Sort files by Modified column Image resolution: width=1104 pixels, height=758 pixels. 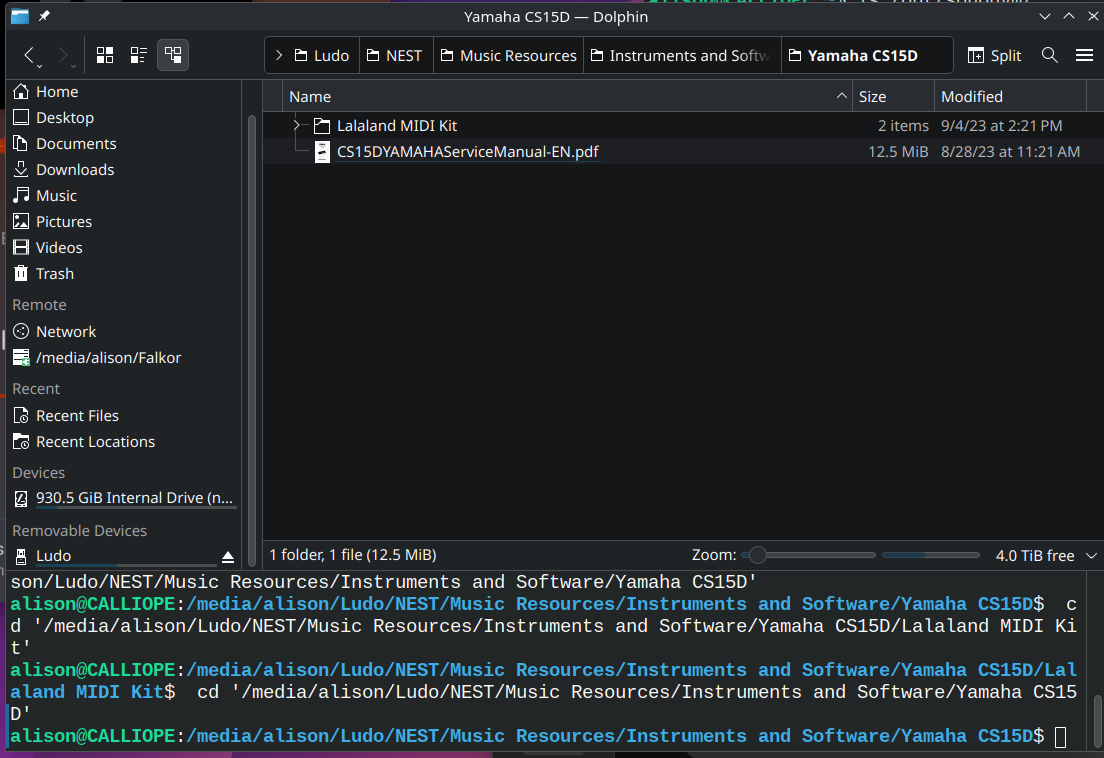pos(971,97)
